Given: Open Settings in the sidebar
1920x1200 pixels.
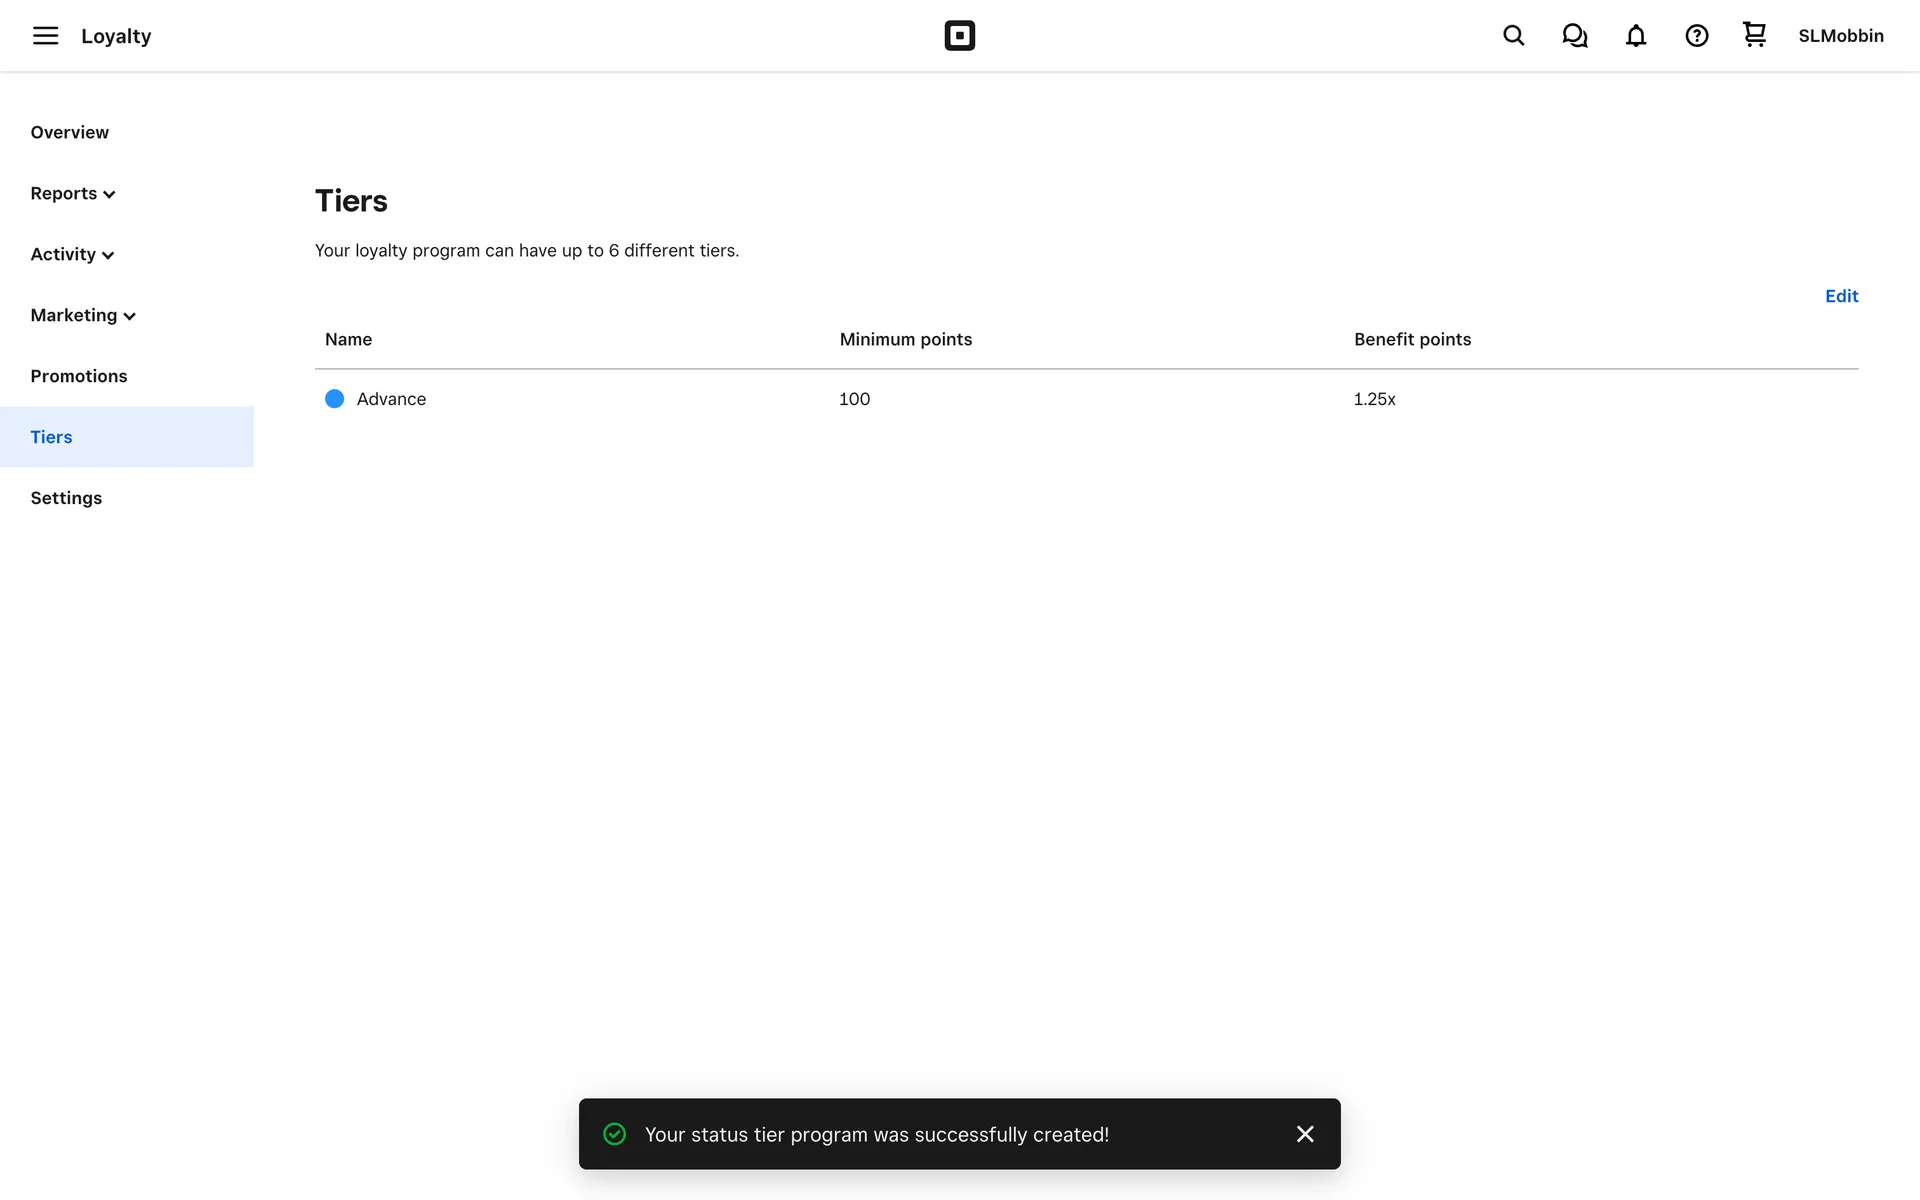Looking at the screenshot, I should [66, 498].
